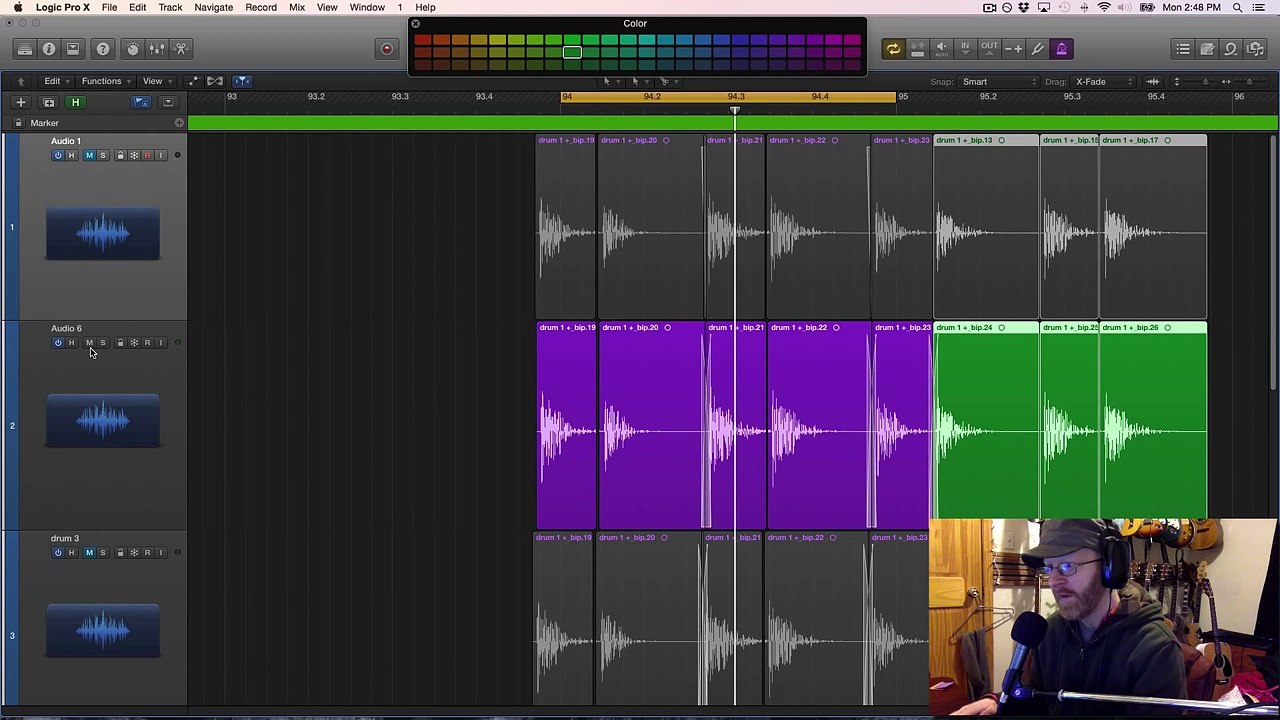This screenshot has height=720, width=1280.
Task: Open the Inspector info icon
Action: [48, 48]
